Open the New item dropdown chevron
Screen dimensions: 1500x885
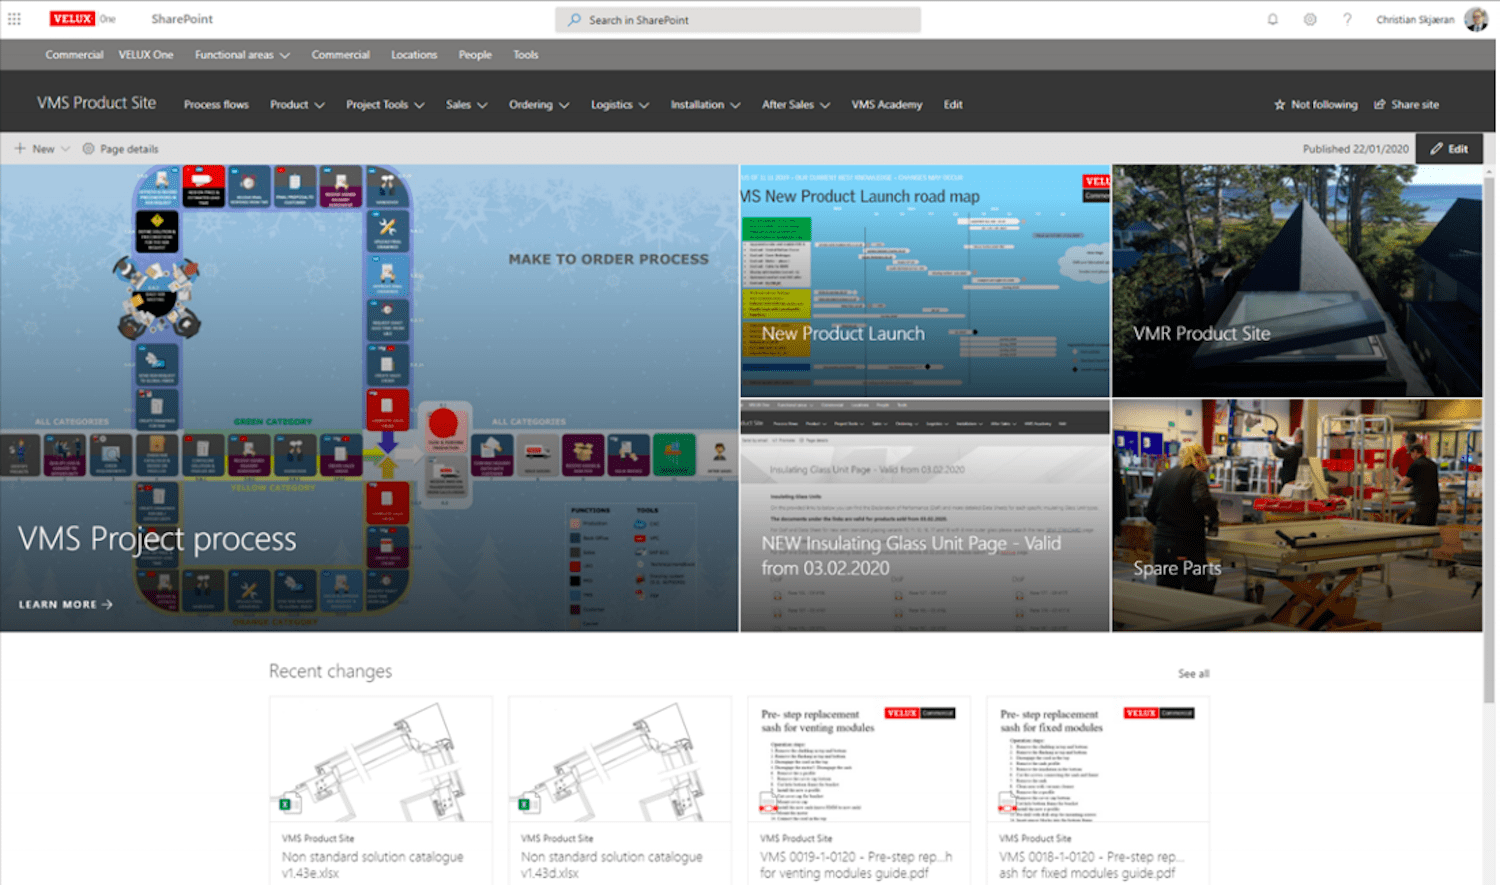[66, 149]
